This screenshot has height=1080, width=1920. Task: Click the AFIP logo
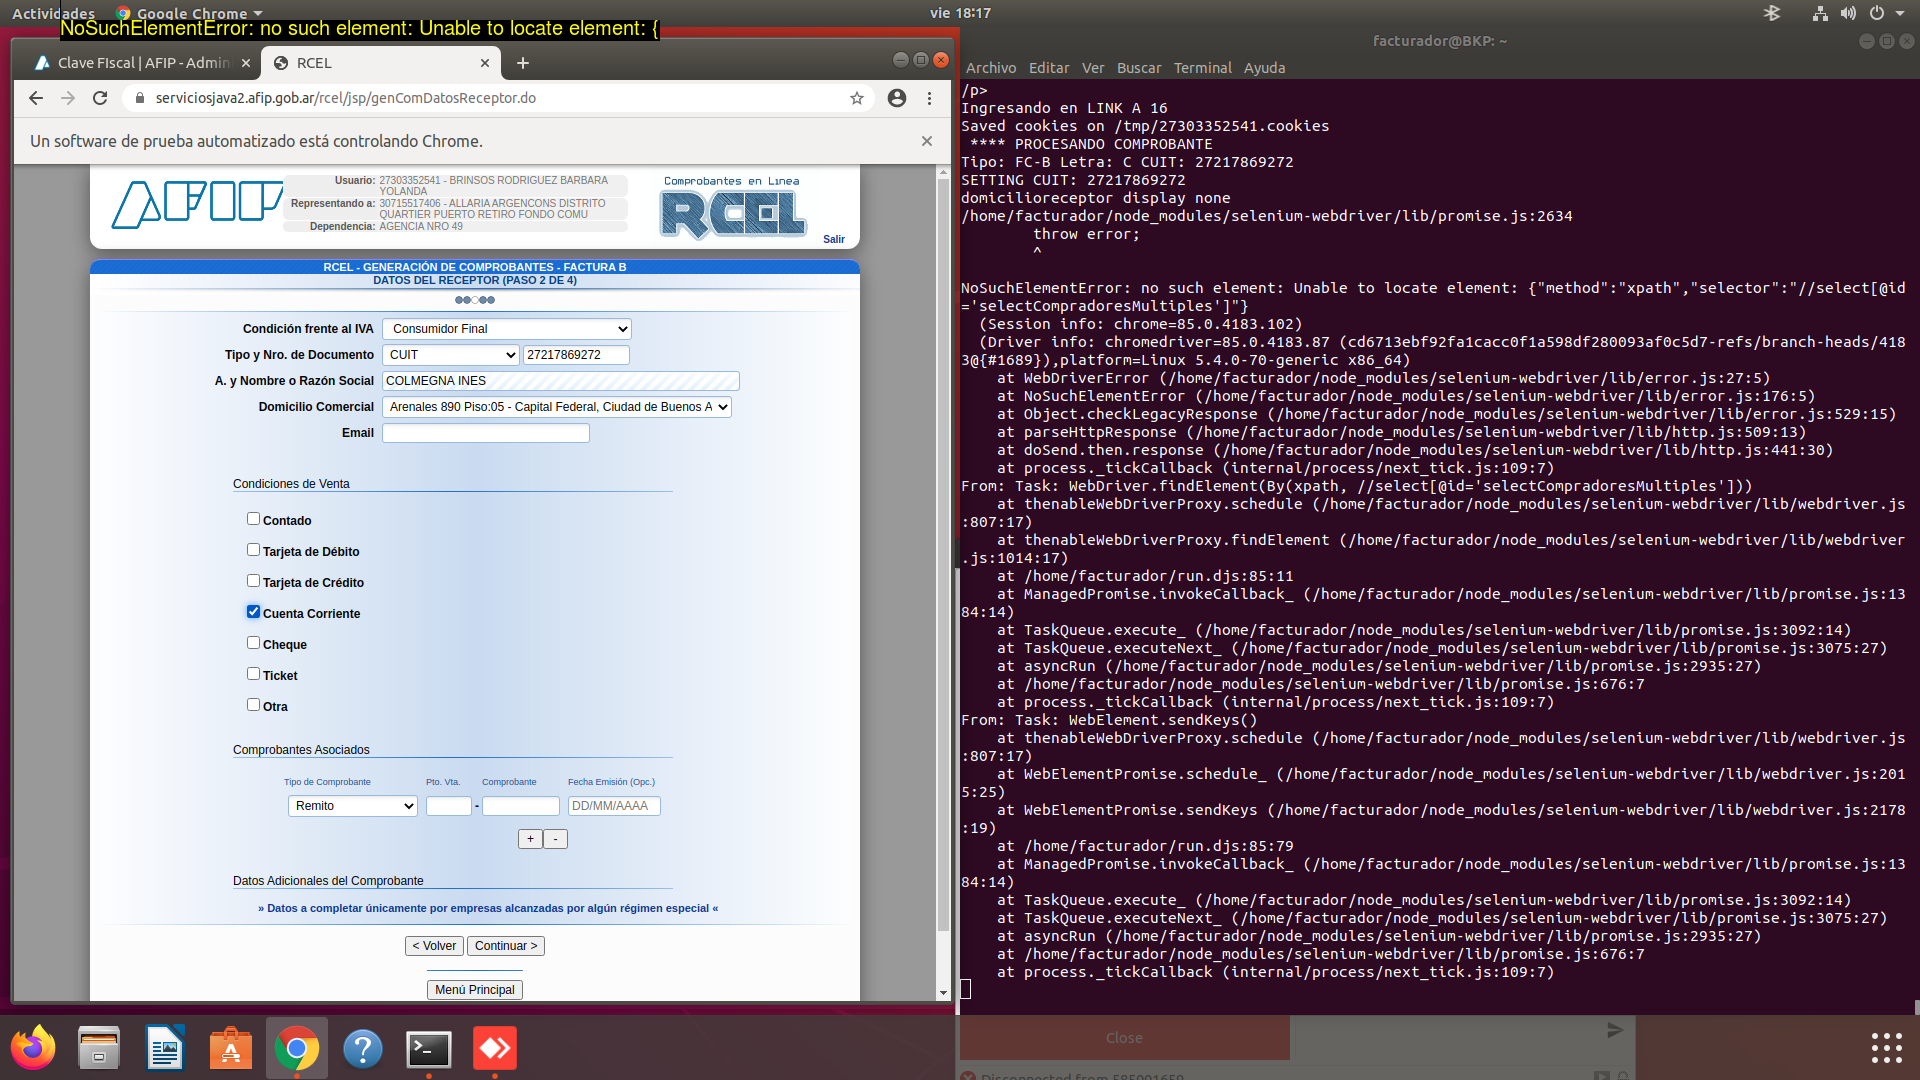tap(197, 204)
